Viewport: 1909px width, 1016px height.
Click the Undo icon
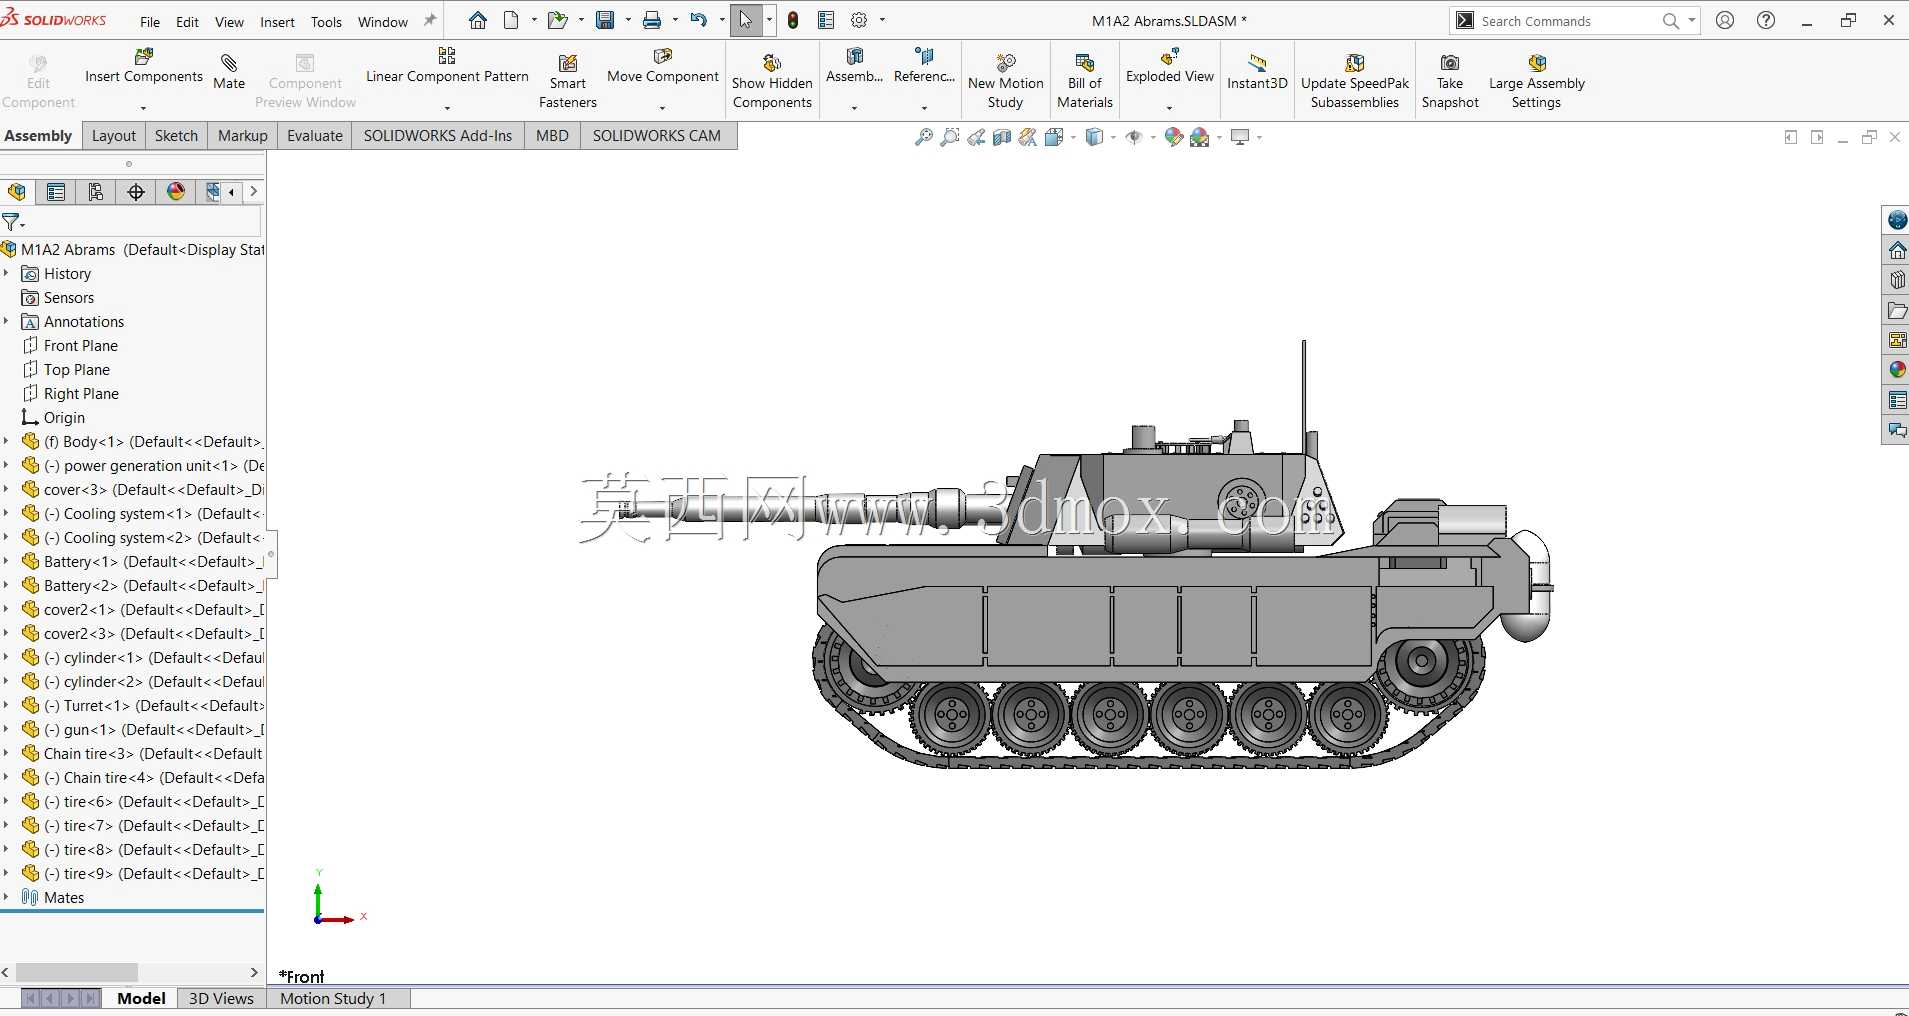[x=699, y=20]
